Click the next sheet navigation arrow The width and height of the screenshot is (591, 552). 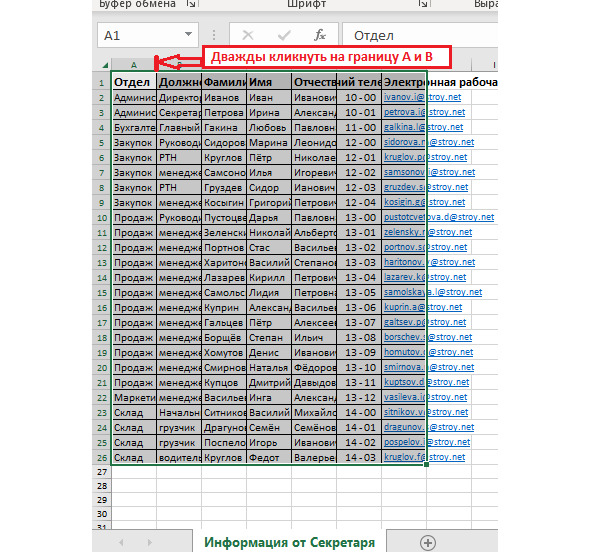coord(150,543)
